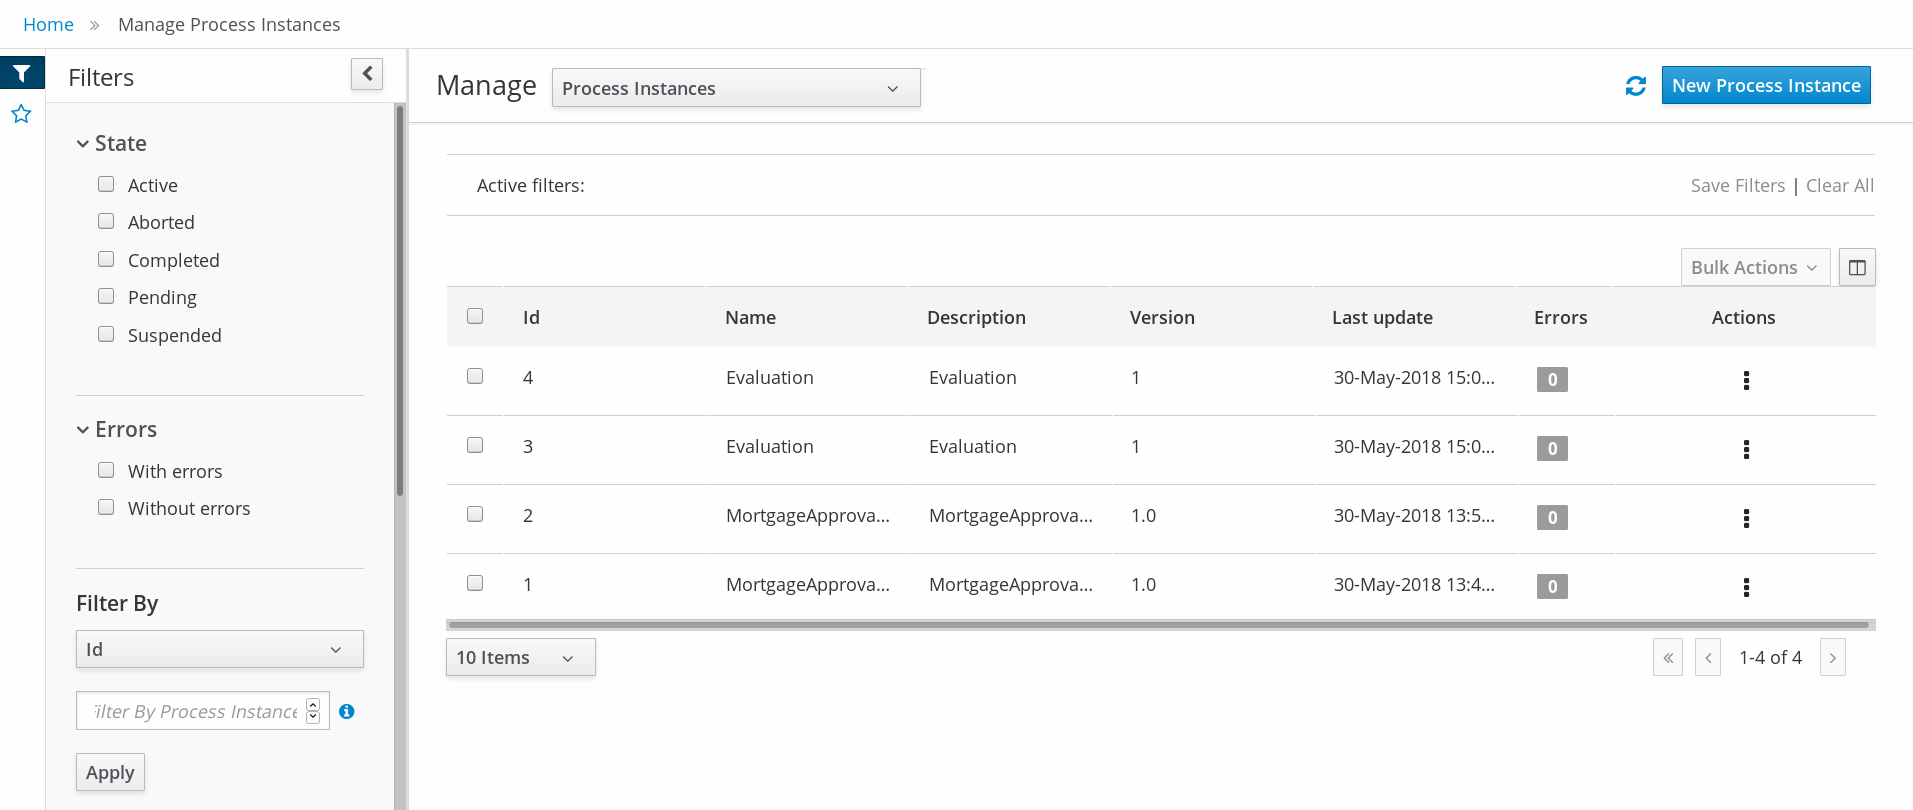Open the filter funnel sidebar icon

(22, 73)
